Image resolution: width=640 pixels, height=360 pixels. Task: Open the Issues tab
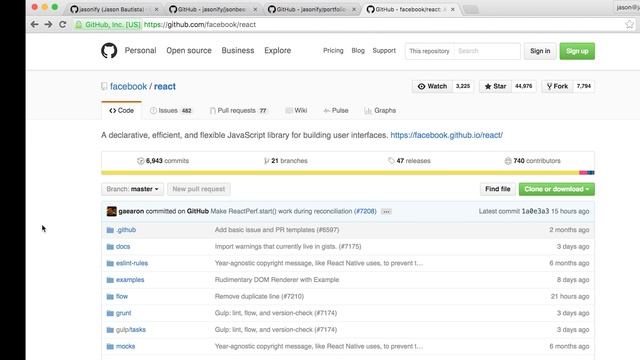tap(171, 111)
